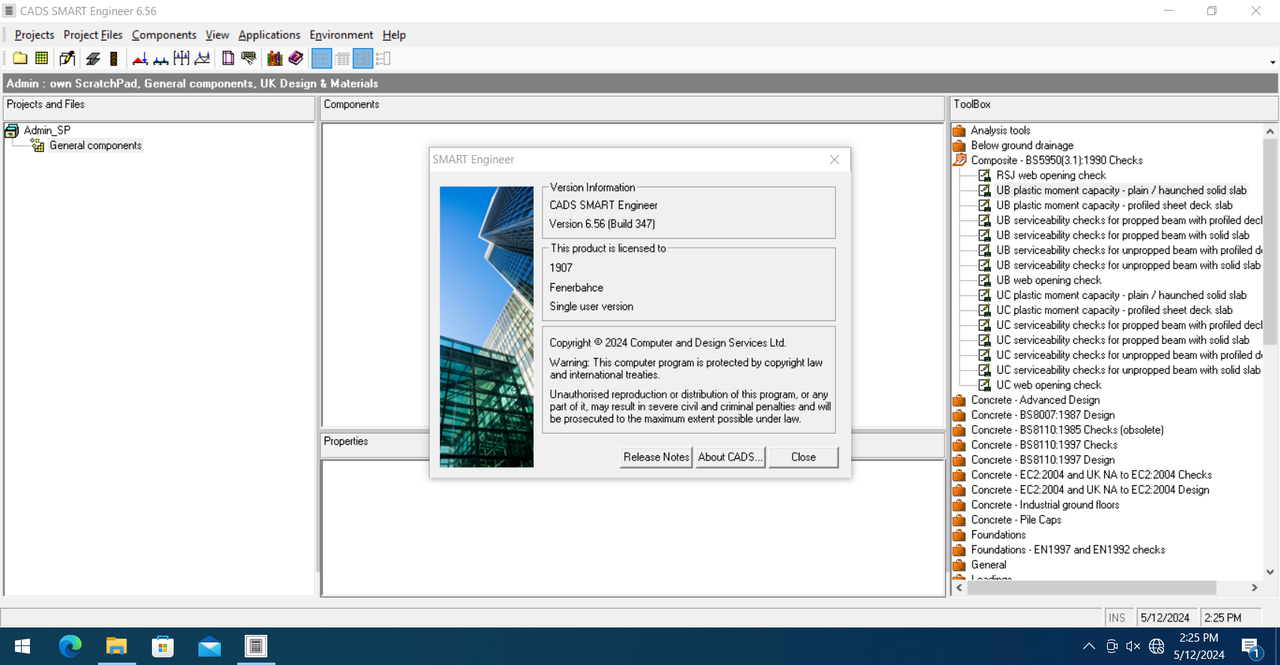This screenshot has height=665, width=1280.
Task: Expand the Below ground drainage folder
Action: [1021, 145]
